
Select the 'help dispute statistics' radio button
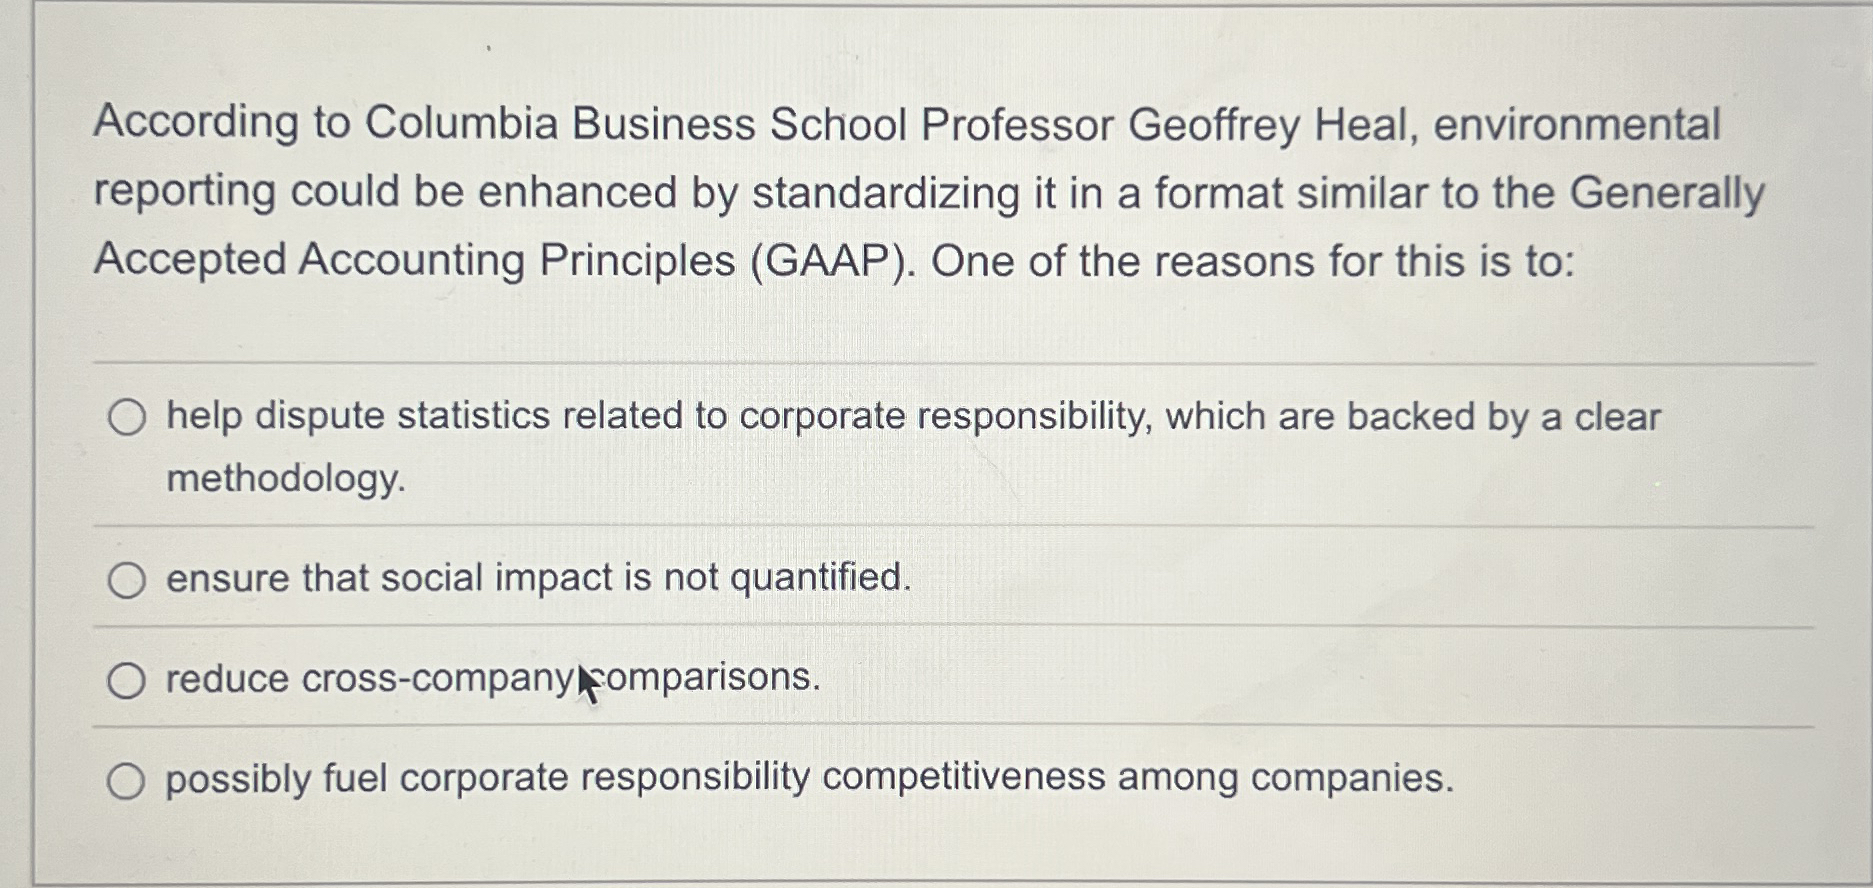tap(127, 417)
